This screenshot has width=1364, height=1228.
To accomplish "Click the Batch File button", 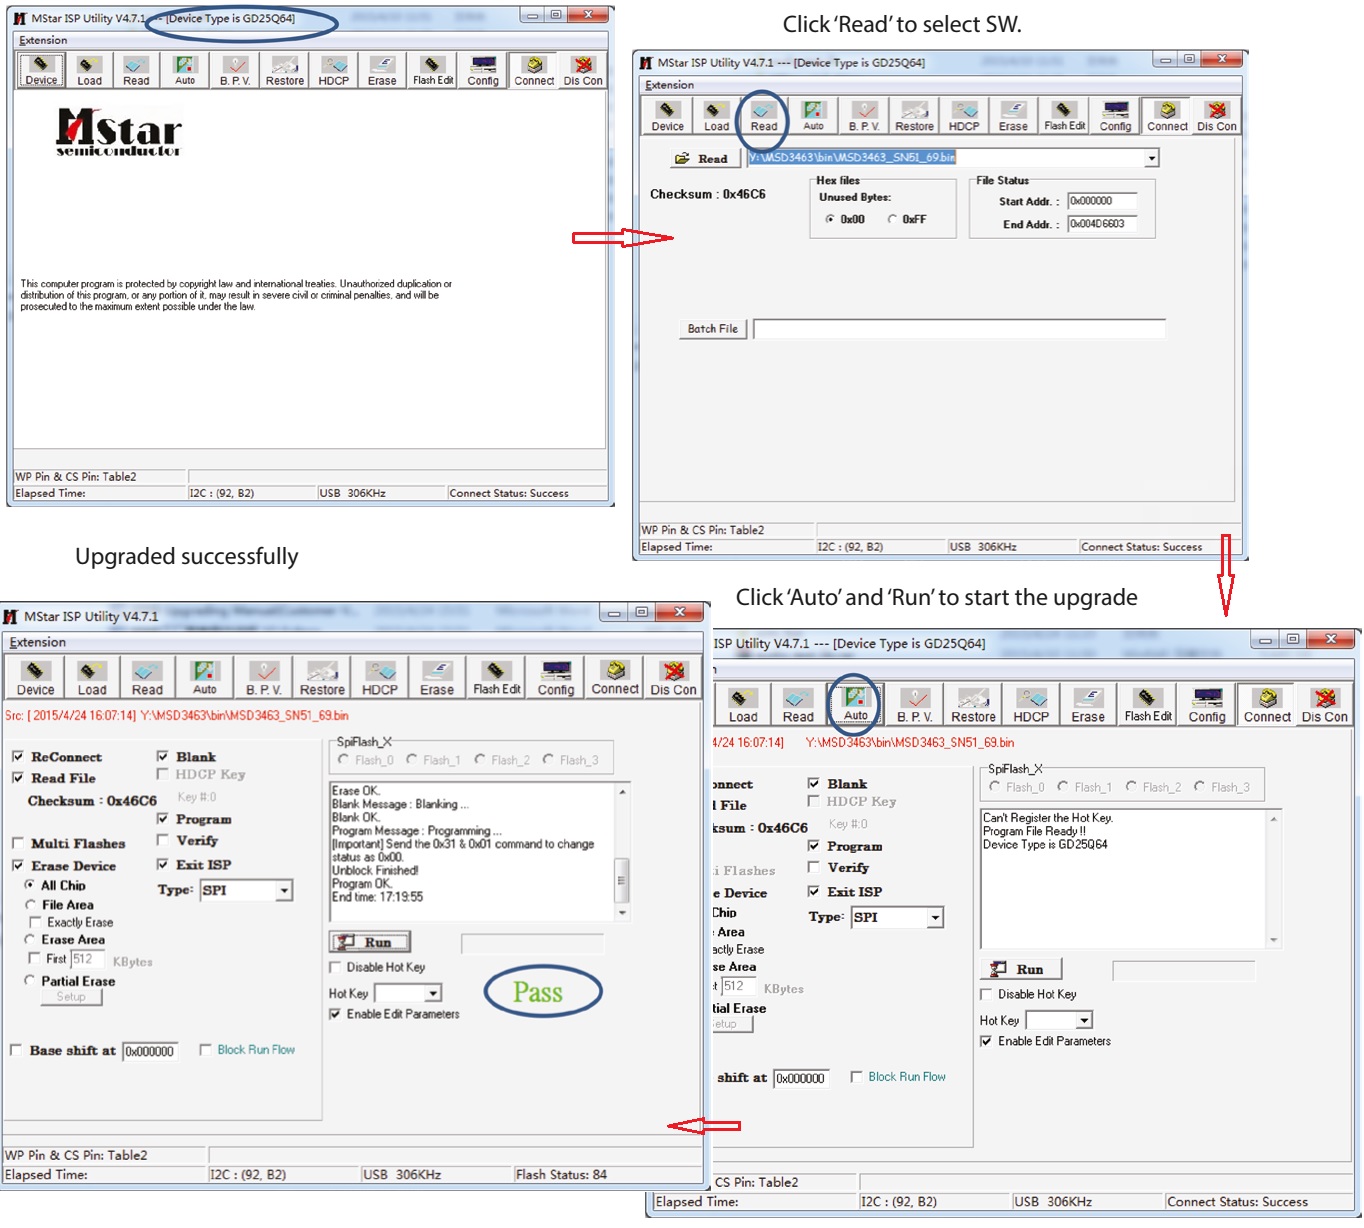I will pyautogui.click(x=713, y=328).
